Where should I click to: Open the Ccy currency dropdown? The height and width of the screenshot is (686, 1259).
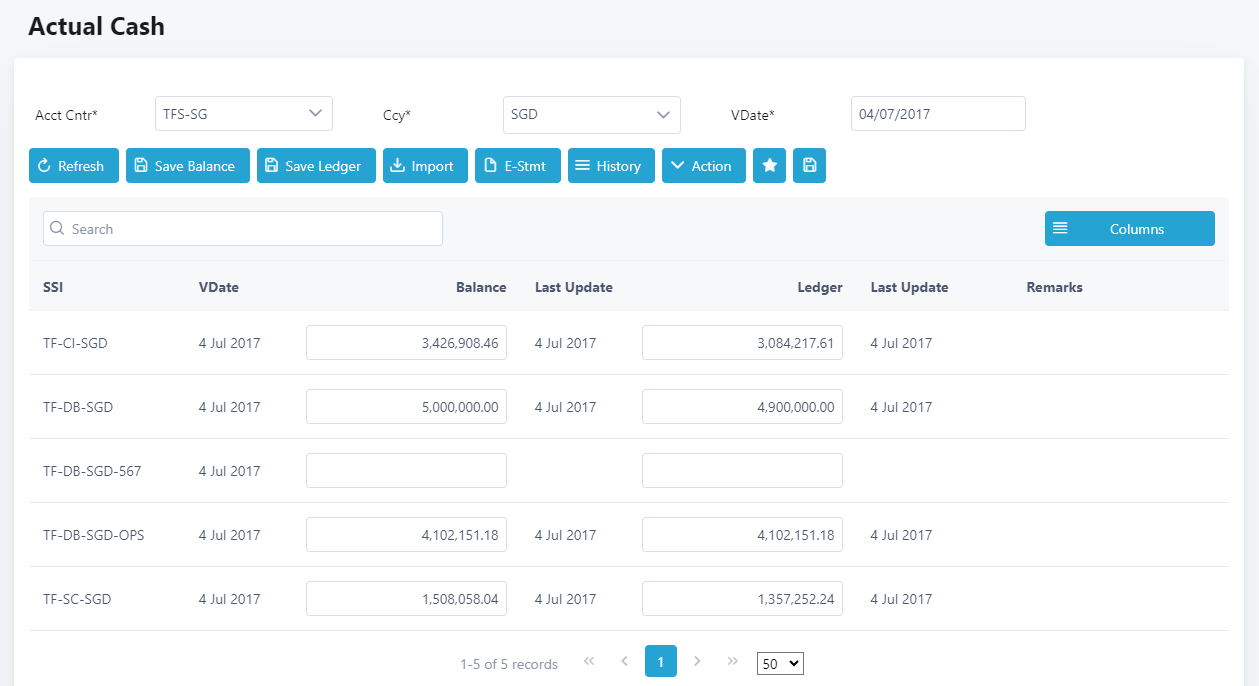[591, 115]
